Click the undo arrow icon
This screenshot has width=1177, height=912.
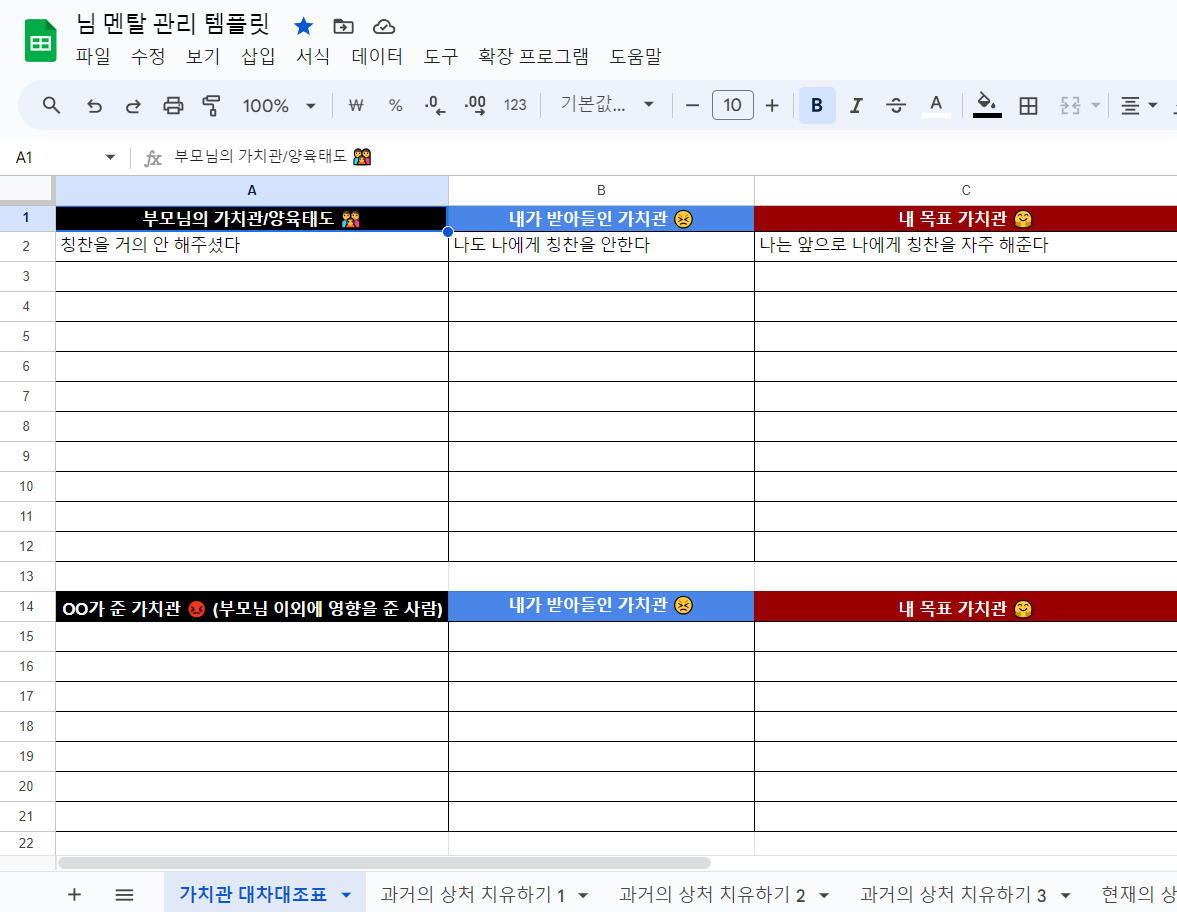95,105
